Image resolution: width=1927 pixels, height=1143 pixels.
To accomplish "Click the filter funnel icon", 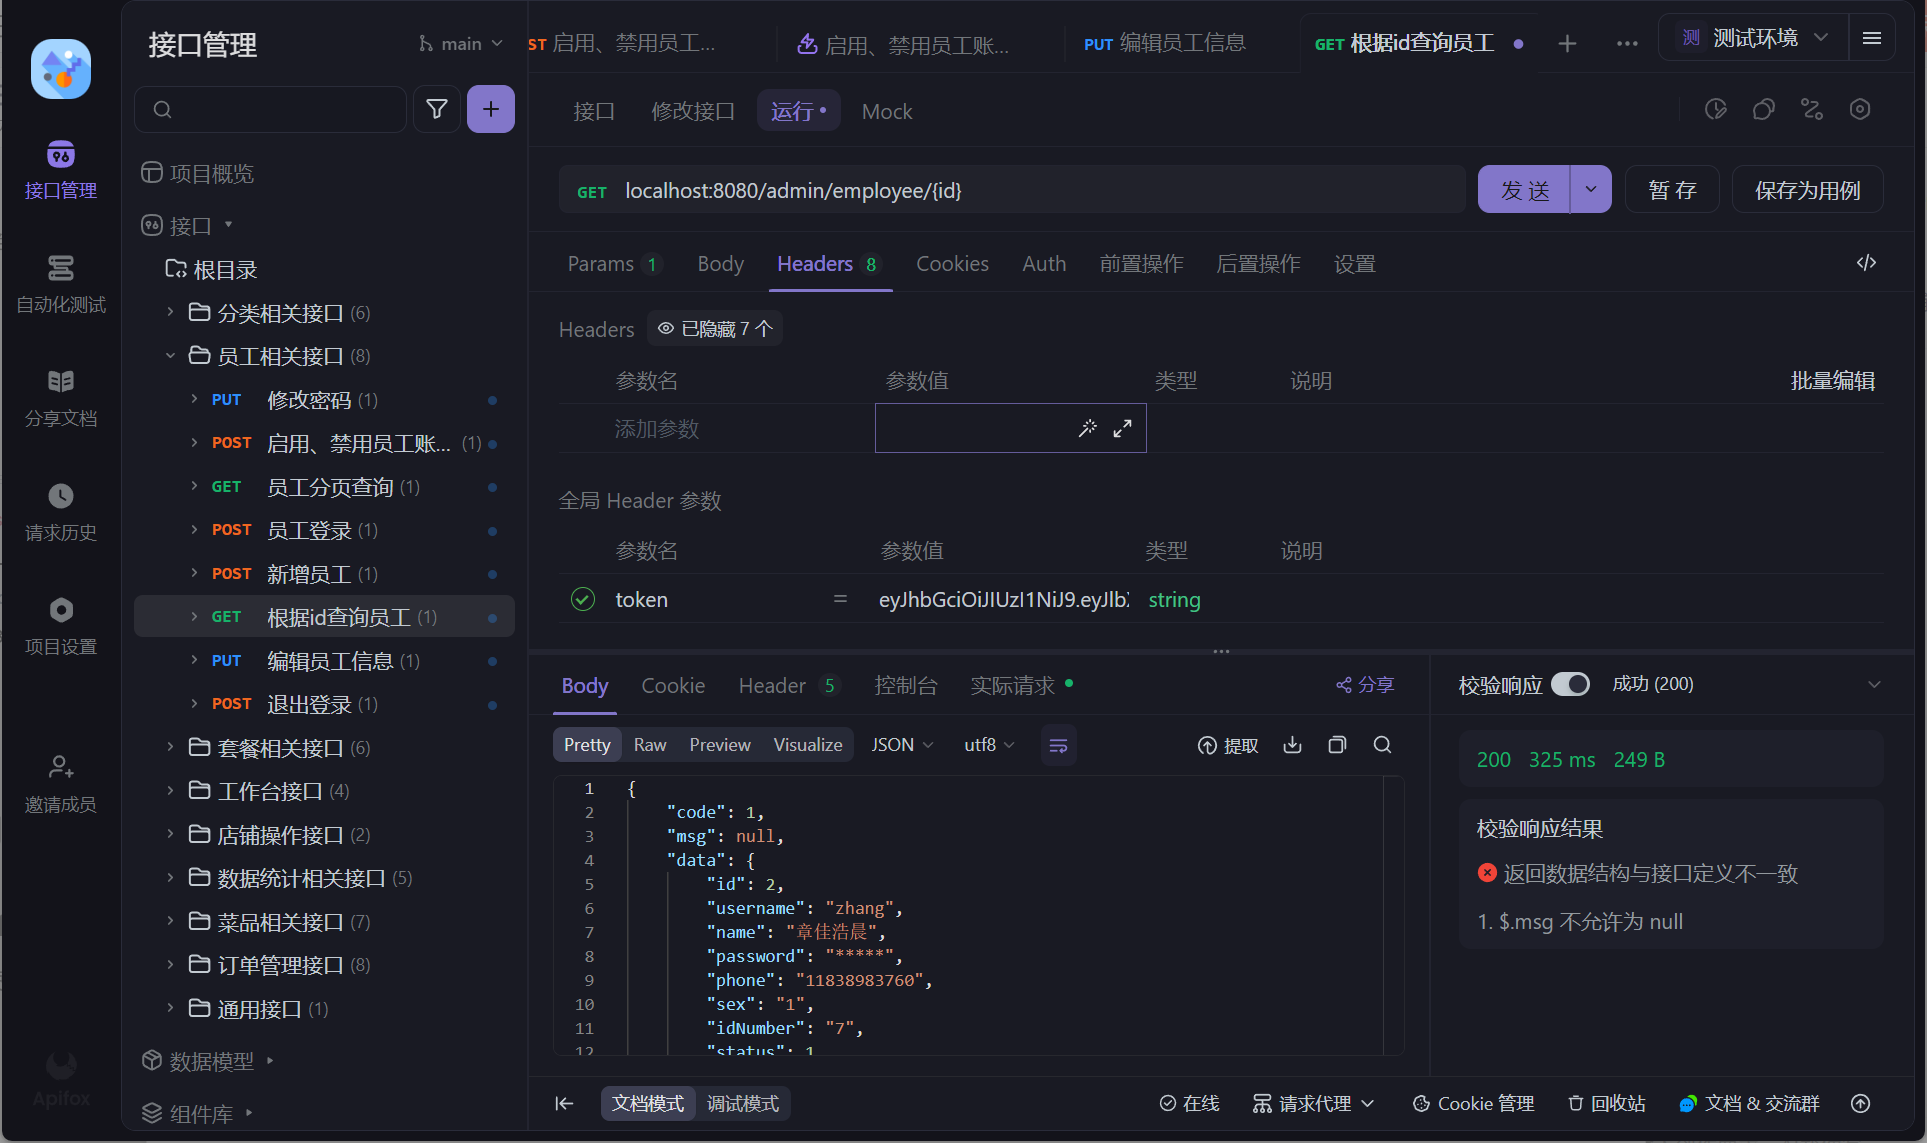I will pyautogui.click(x=437, y=109).
